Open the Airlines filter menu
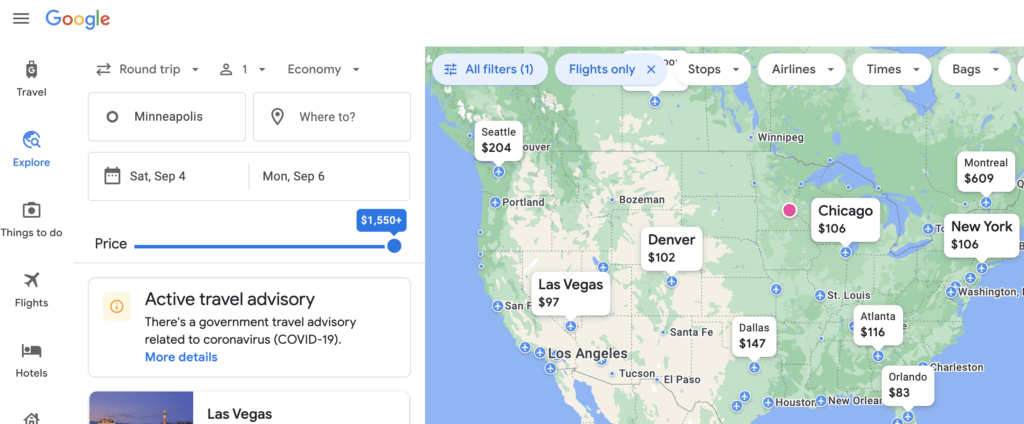Viewport: 1024px width, 424px height. (803, 69)
